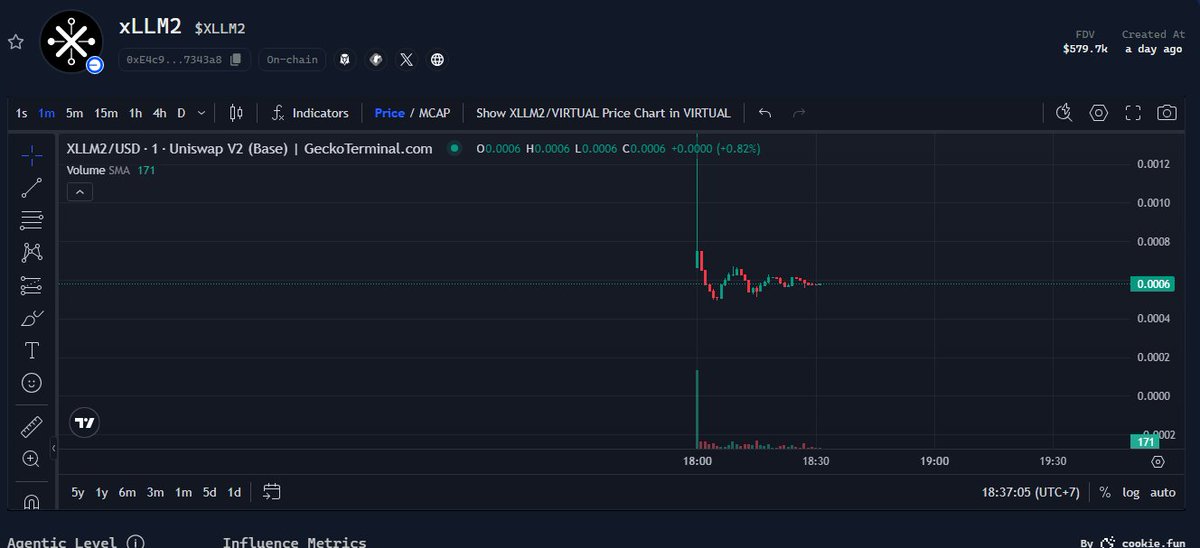The image size is (1200, 548).
Task: Select the crosshair cursor tool
Action: pos(31,155)
